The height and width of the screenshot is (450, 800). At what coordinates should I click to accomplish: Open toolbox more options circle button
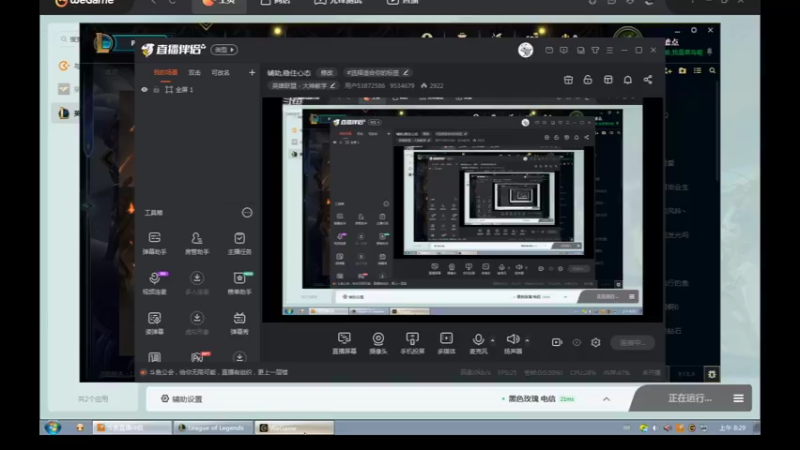tap(247, 212)
